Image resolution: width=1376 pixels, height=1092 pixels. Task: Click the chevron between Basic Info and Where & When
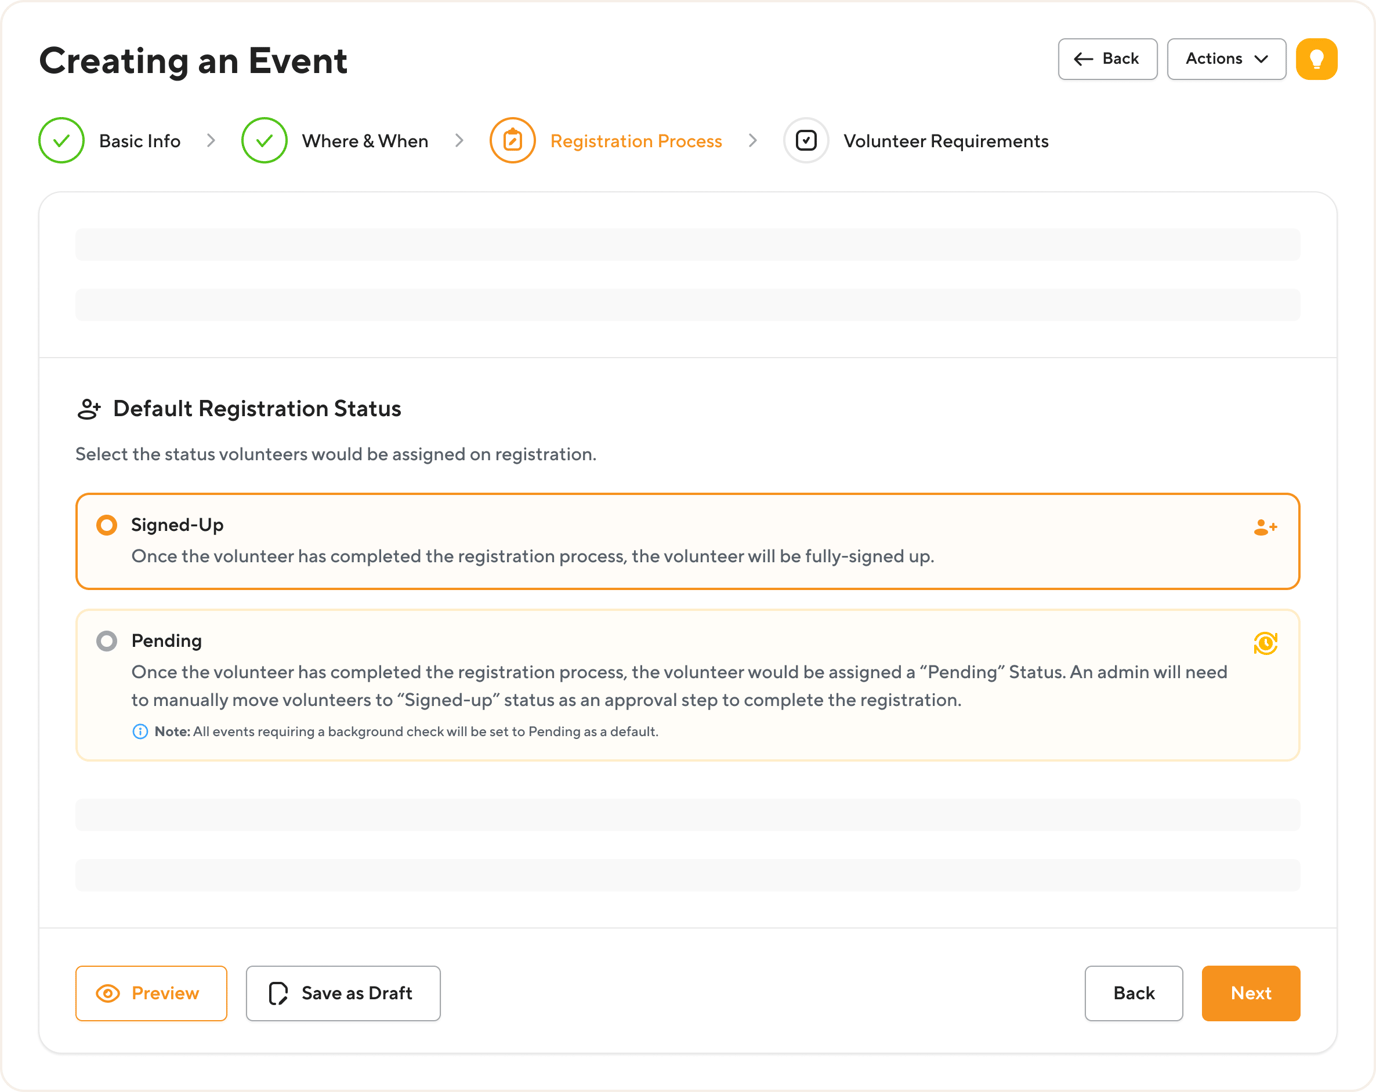[x=211, y=140]
